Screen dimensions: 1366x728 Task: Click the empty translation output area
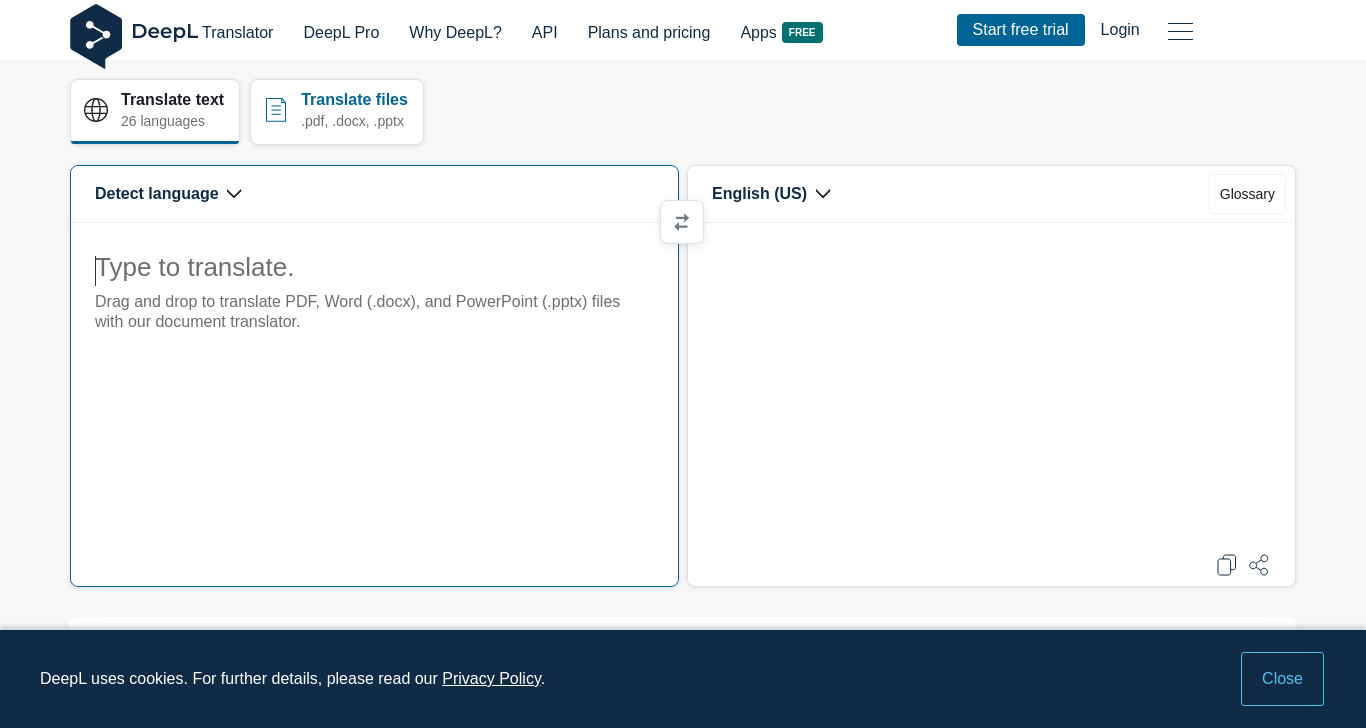pyautogui.click(x=991, y=385)
